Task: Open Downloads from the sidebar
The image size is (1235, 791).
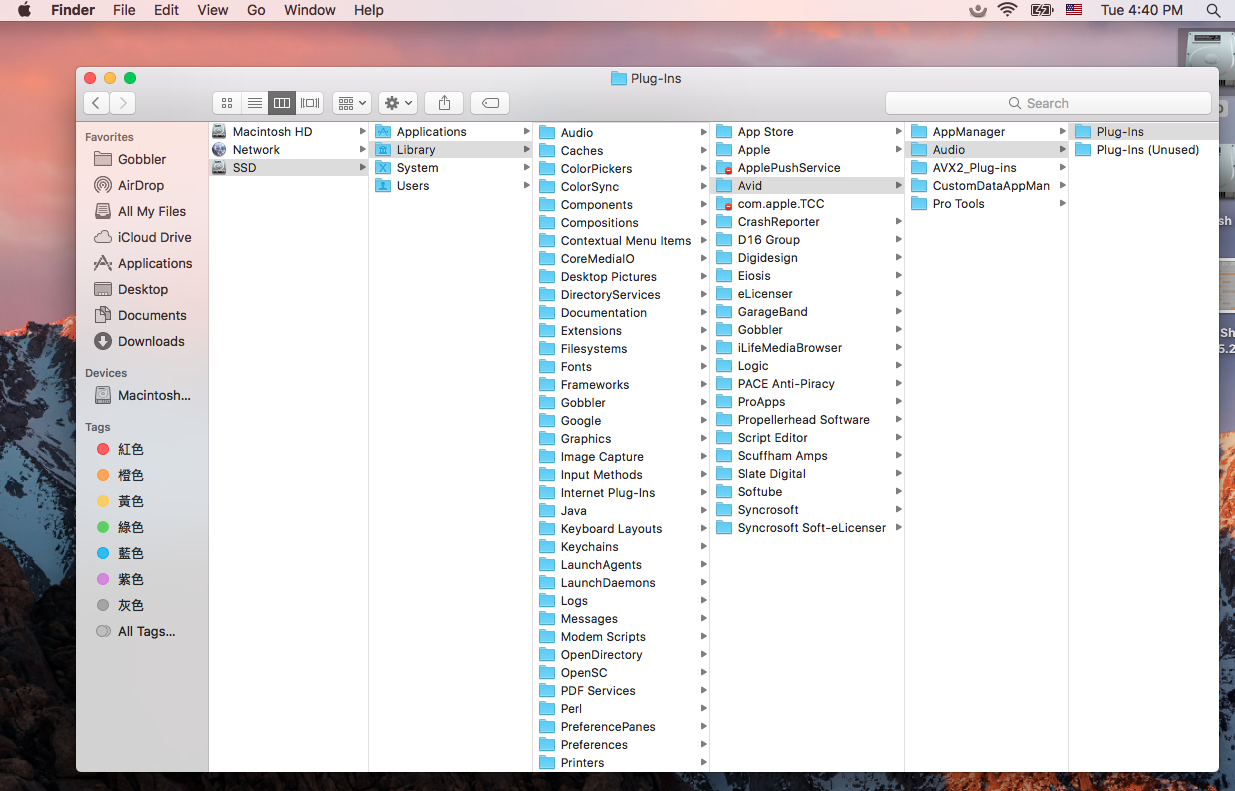Action: [151, 341]
